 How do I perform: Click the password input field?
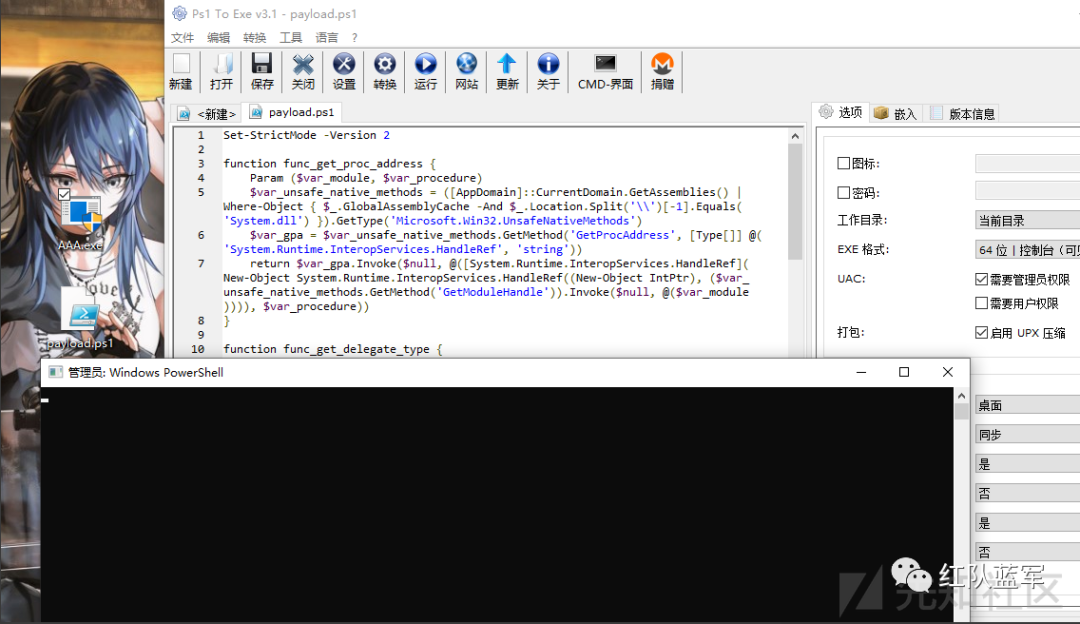point(1028,191)
